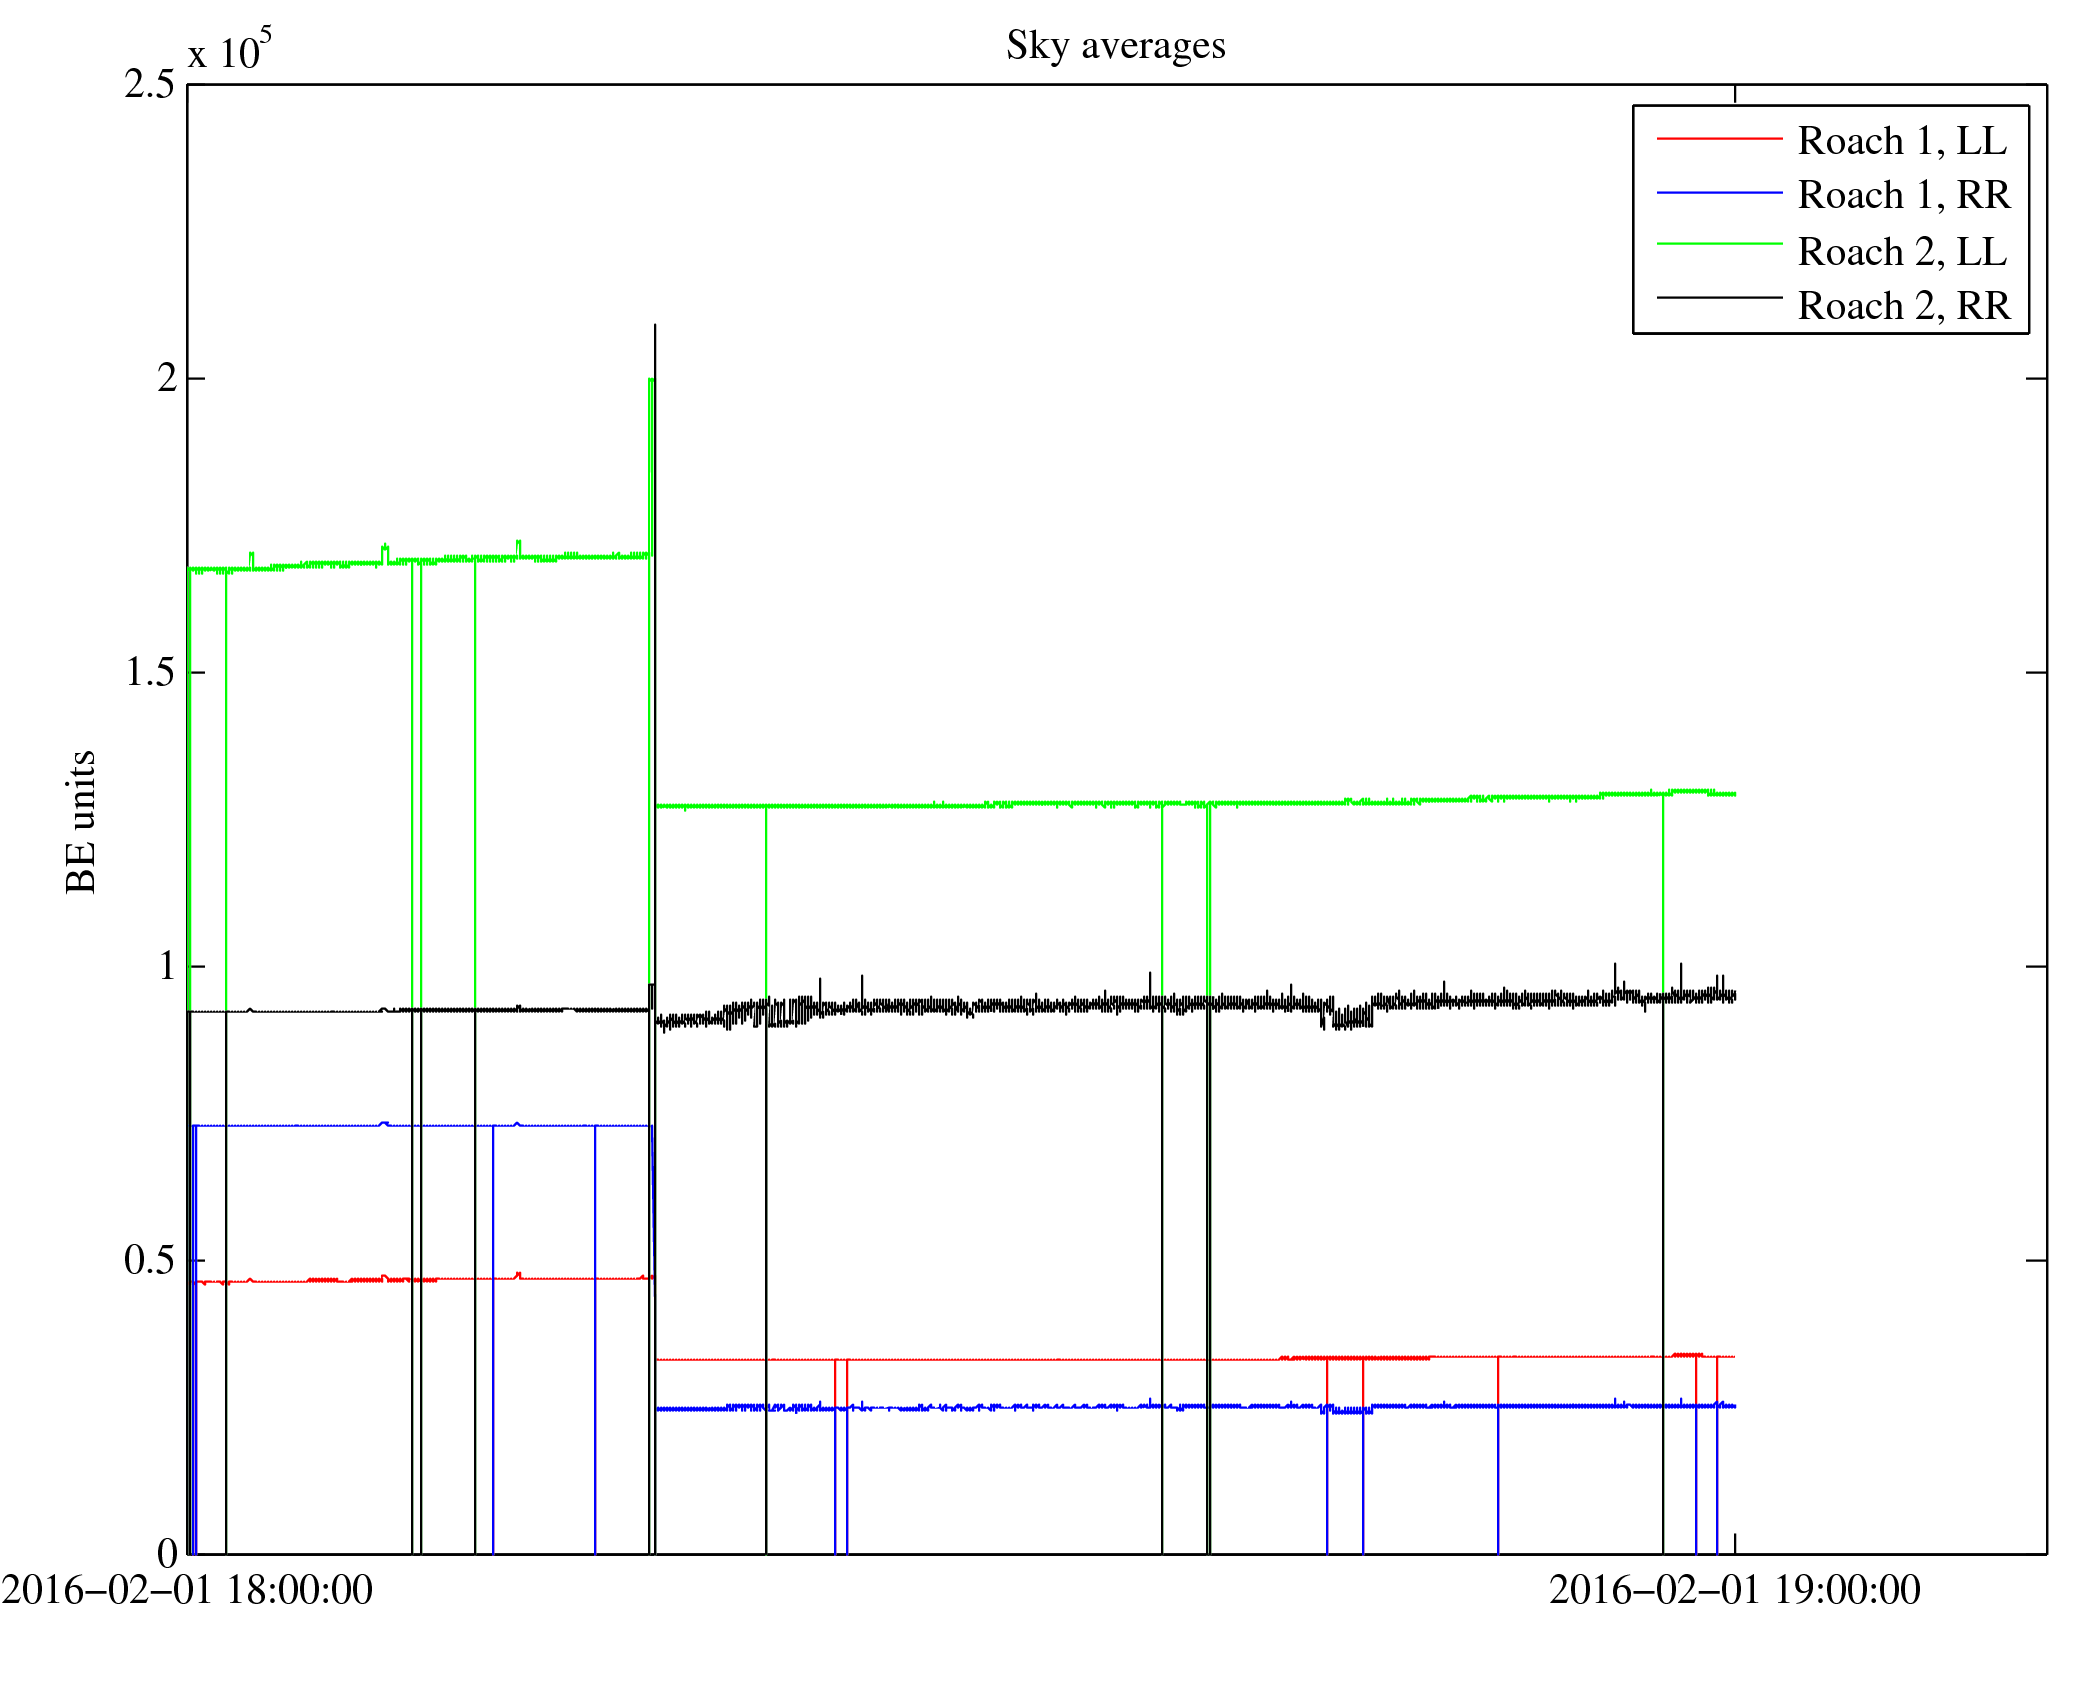Viewport: 2075px width, 1683px height.
Task: Click the '2016-02-01 18:00:00' x-axis label
Action: click(x=187, y=1590)
